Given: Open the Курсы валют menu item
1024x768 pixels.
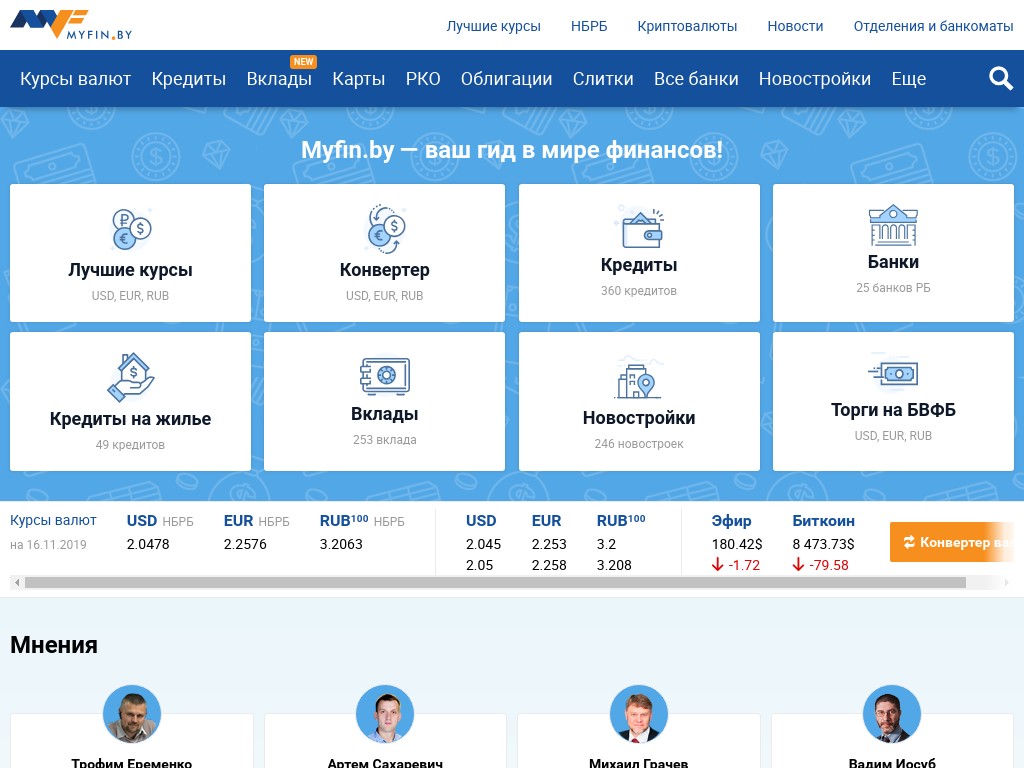Looking at the screenshot, I should point(76,79).
